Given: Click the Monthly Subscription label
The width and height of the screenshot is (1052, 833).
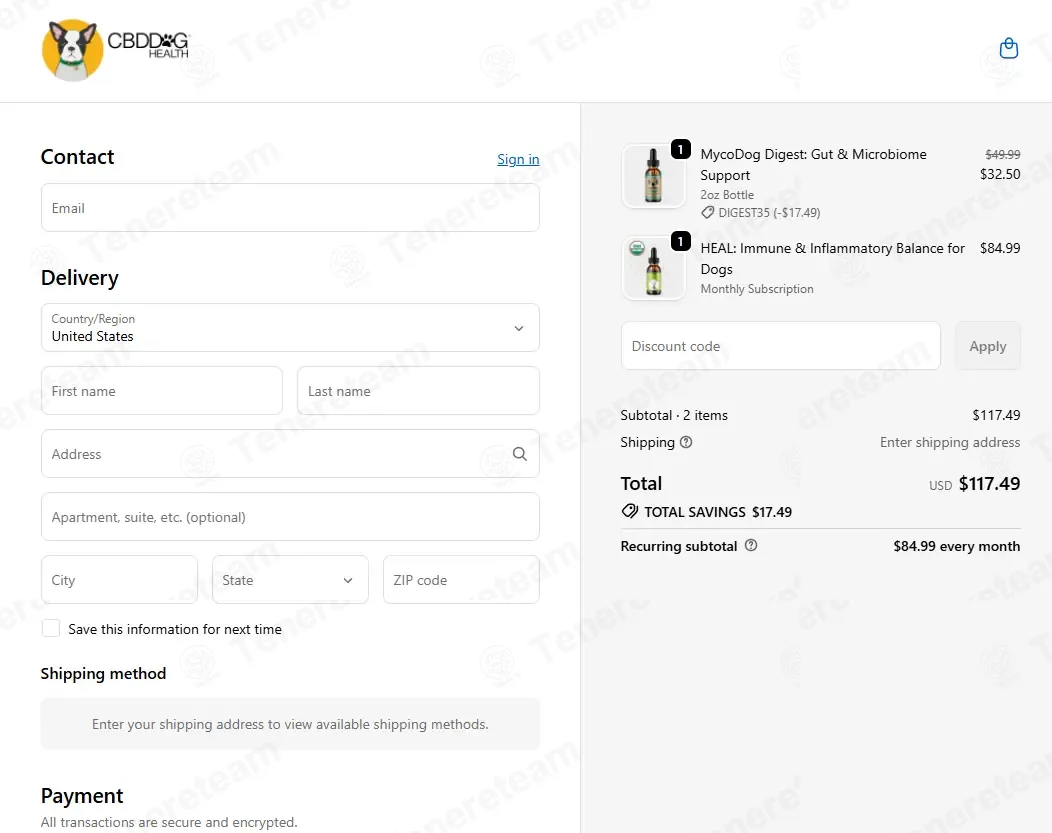Looking at the screenshot, I should pos(757,289).
